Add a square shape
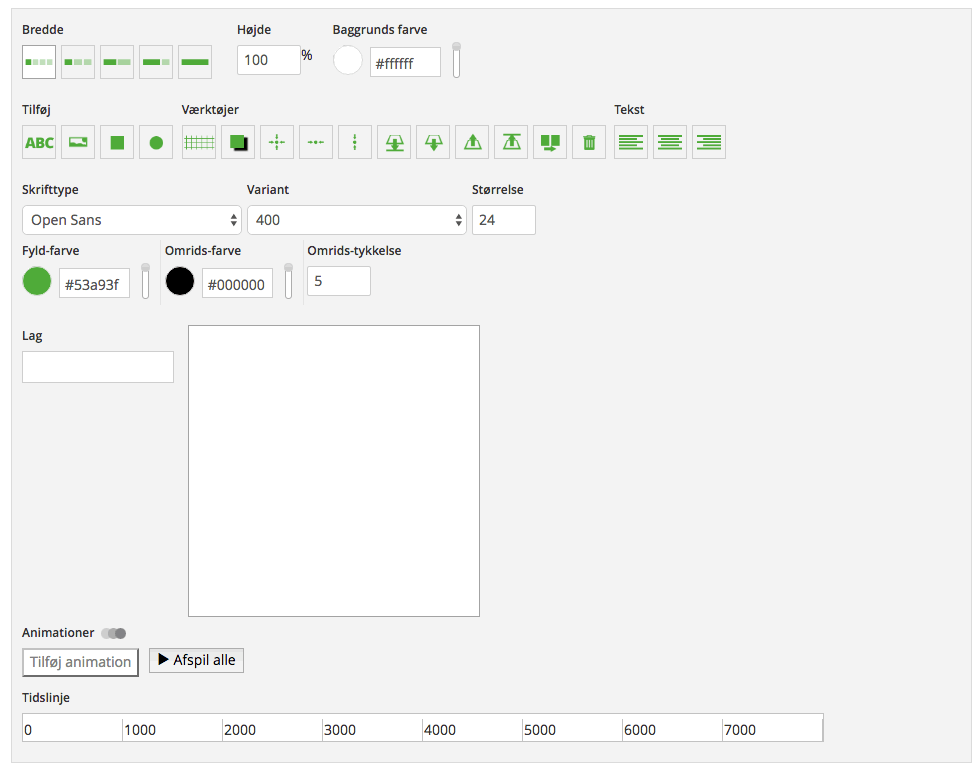This screenshot has height=769, width=980. coord(117,142)
